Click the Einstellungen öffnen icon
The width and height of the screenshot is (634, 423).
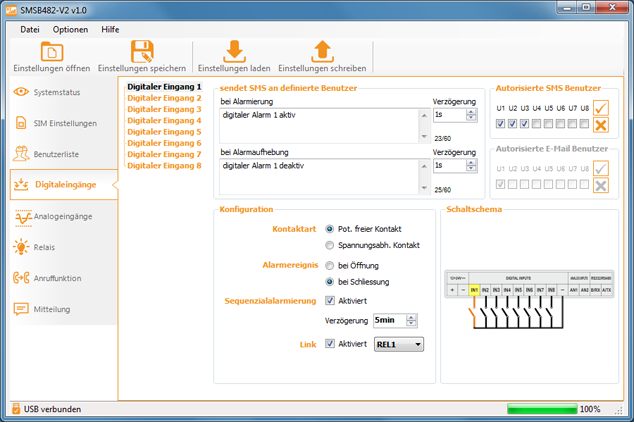tap(51, 52)
